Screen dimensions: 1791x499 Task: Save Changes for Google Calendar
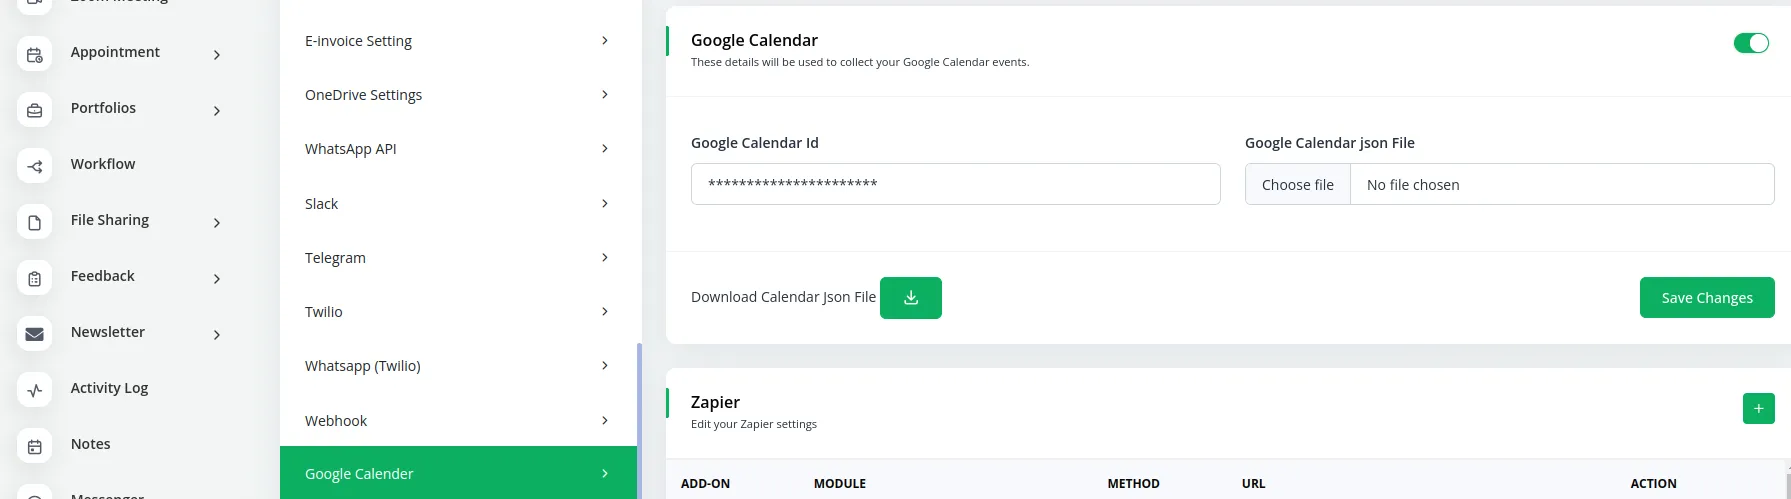point(1706,298)
